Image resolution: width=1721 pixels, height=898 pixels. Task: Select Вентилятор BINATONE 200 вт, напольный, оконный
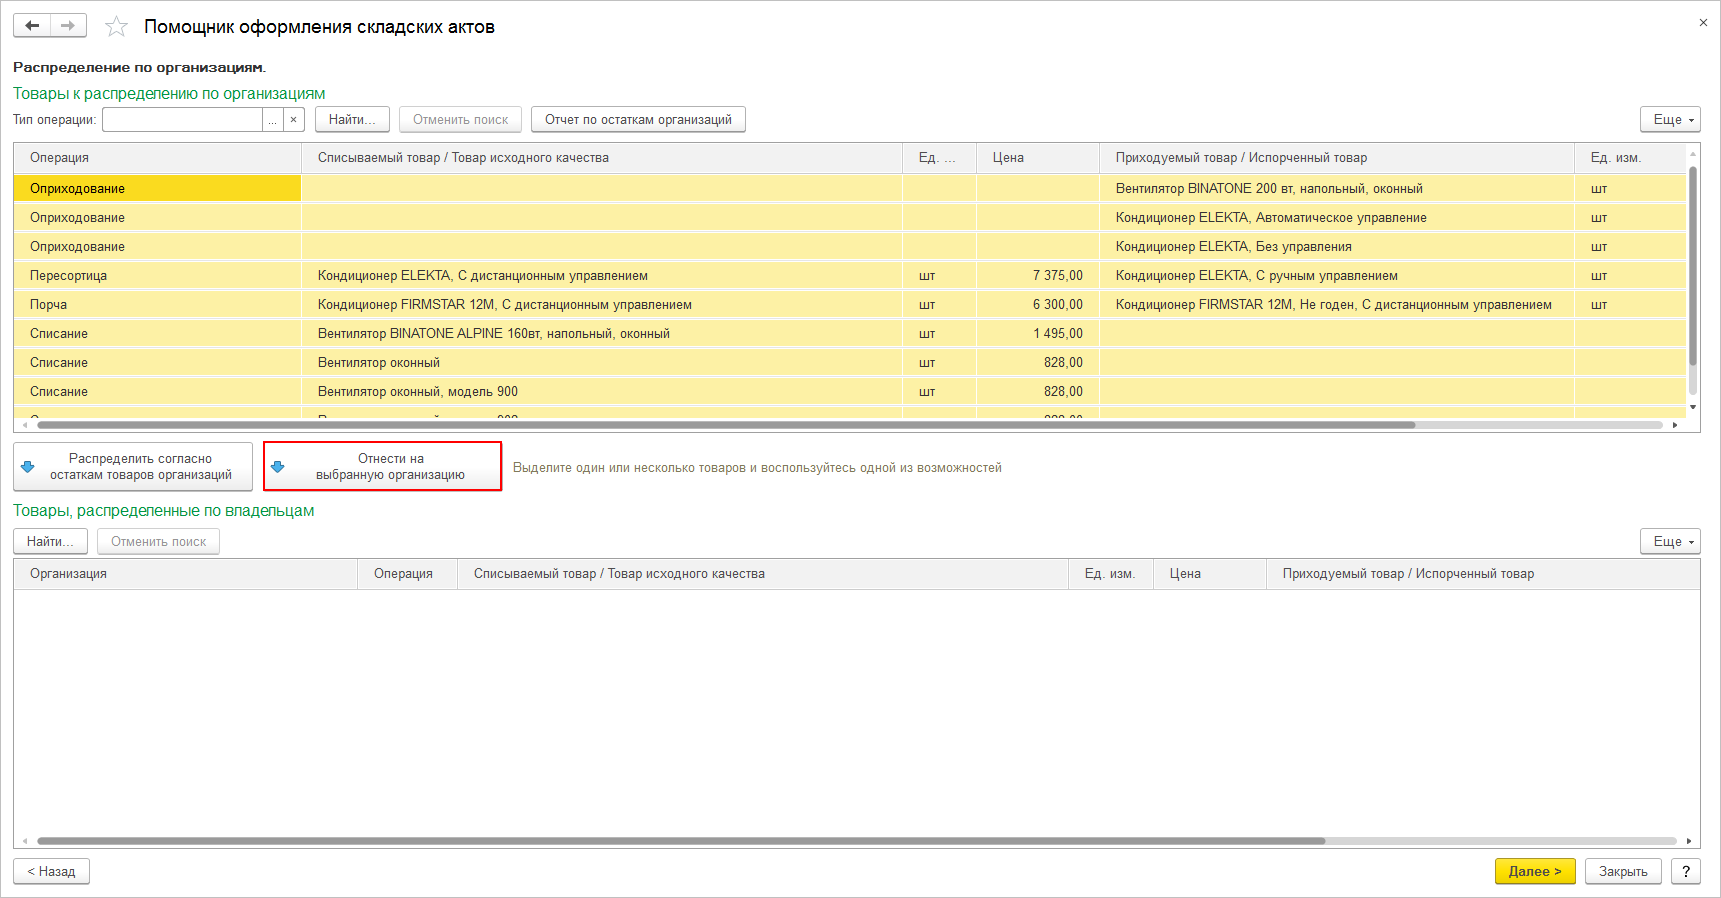click(1337, 189)
